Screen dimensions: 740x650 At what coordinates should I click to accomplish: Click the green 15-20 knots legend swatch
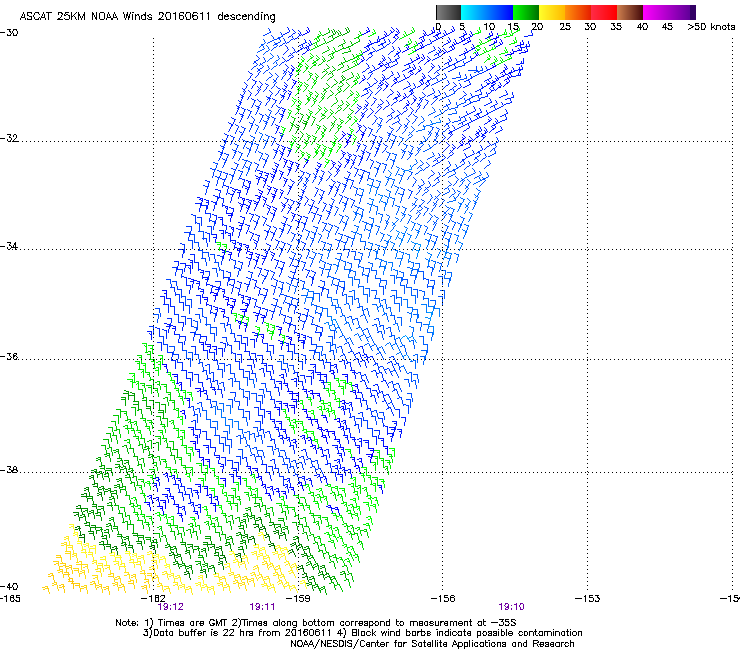526,12
